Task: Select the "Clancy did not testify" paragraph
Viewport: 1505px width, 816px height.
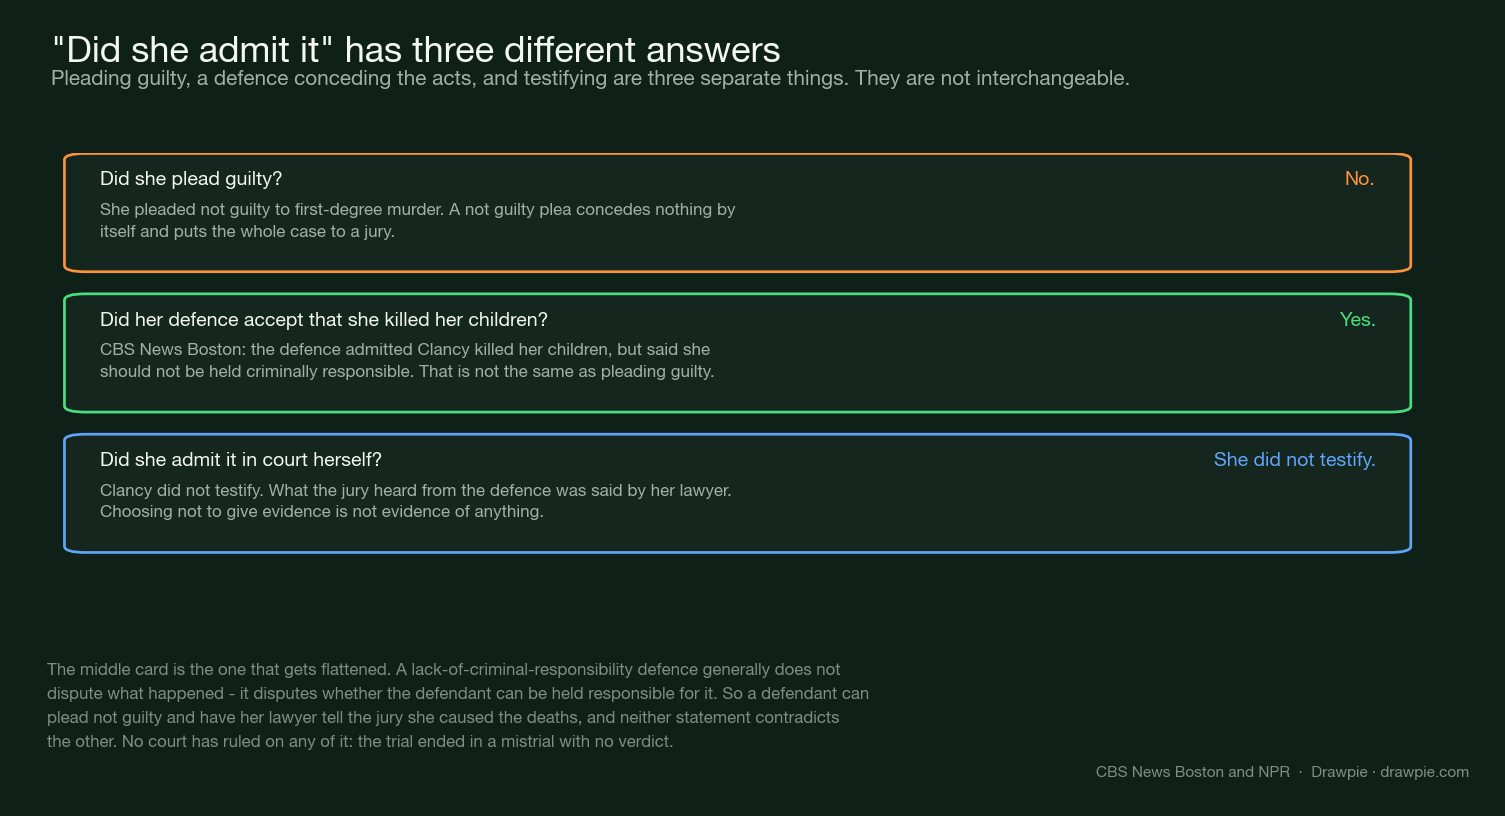Action: point(416,501)
